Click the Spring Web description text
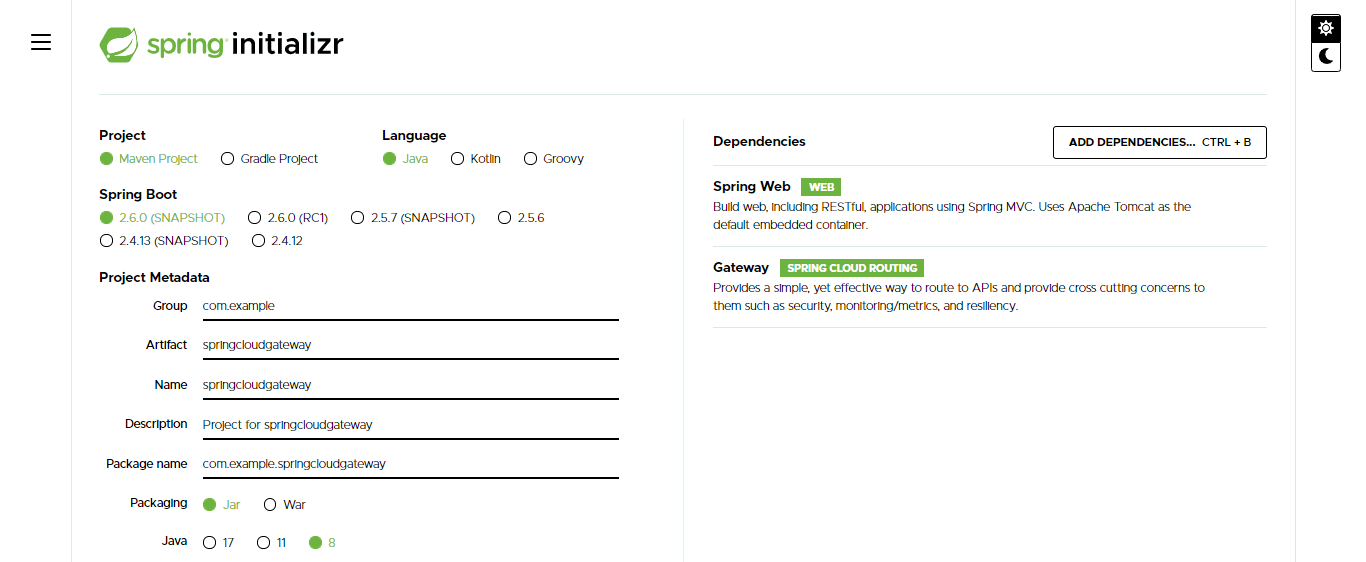The image size is (1366, 562). (x=952, y=216)
